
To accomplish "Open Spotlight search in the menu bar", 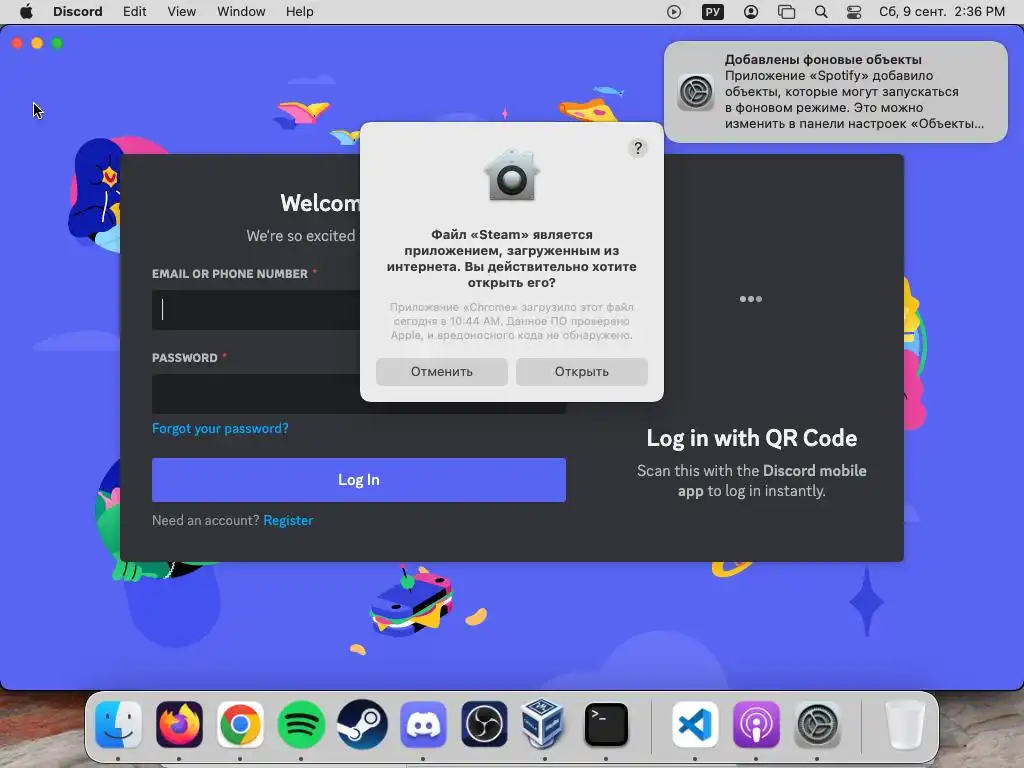I will (x=821, y=12).
